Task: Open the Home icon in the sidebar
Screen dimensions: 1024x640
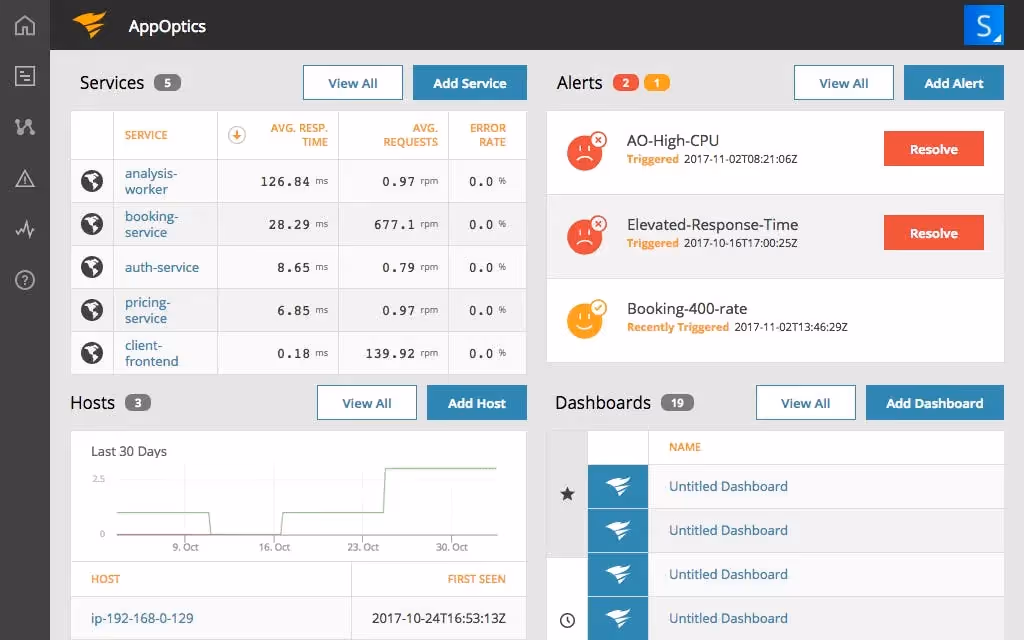Action: pyautogui.click(x=24, y=25)
